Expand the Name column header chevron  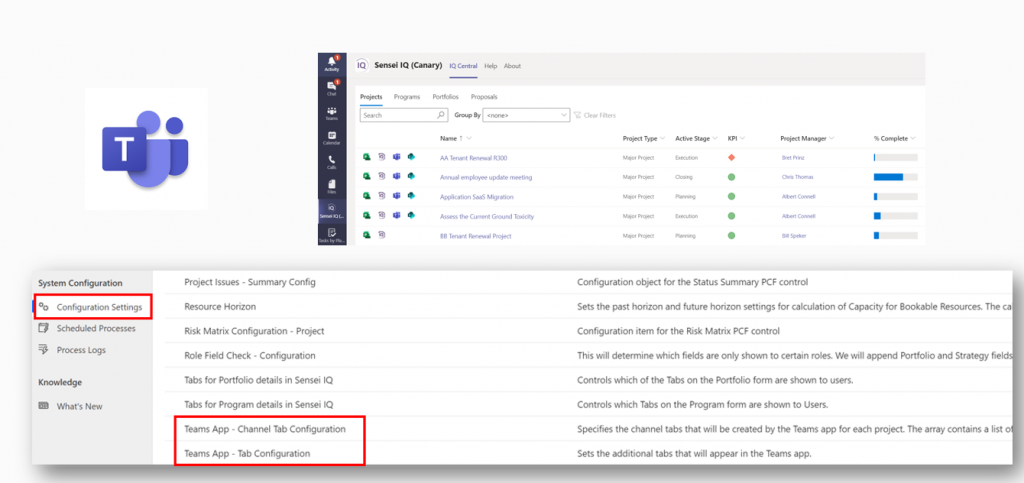[470, 138]
